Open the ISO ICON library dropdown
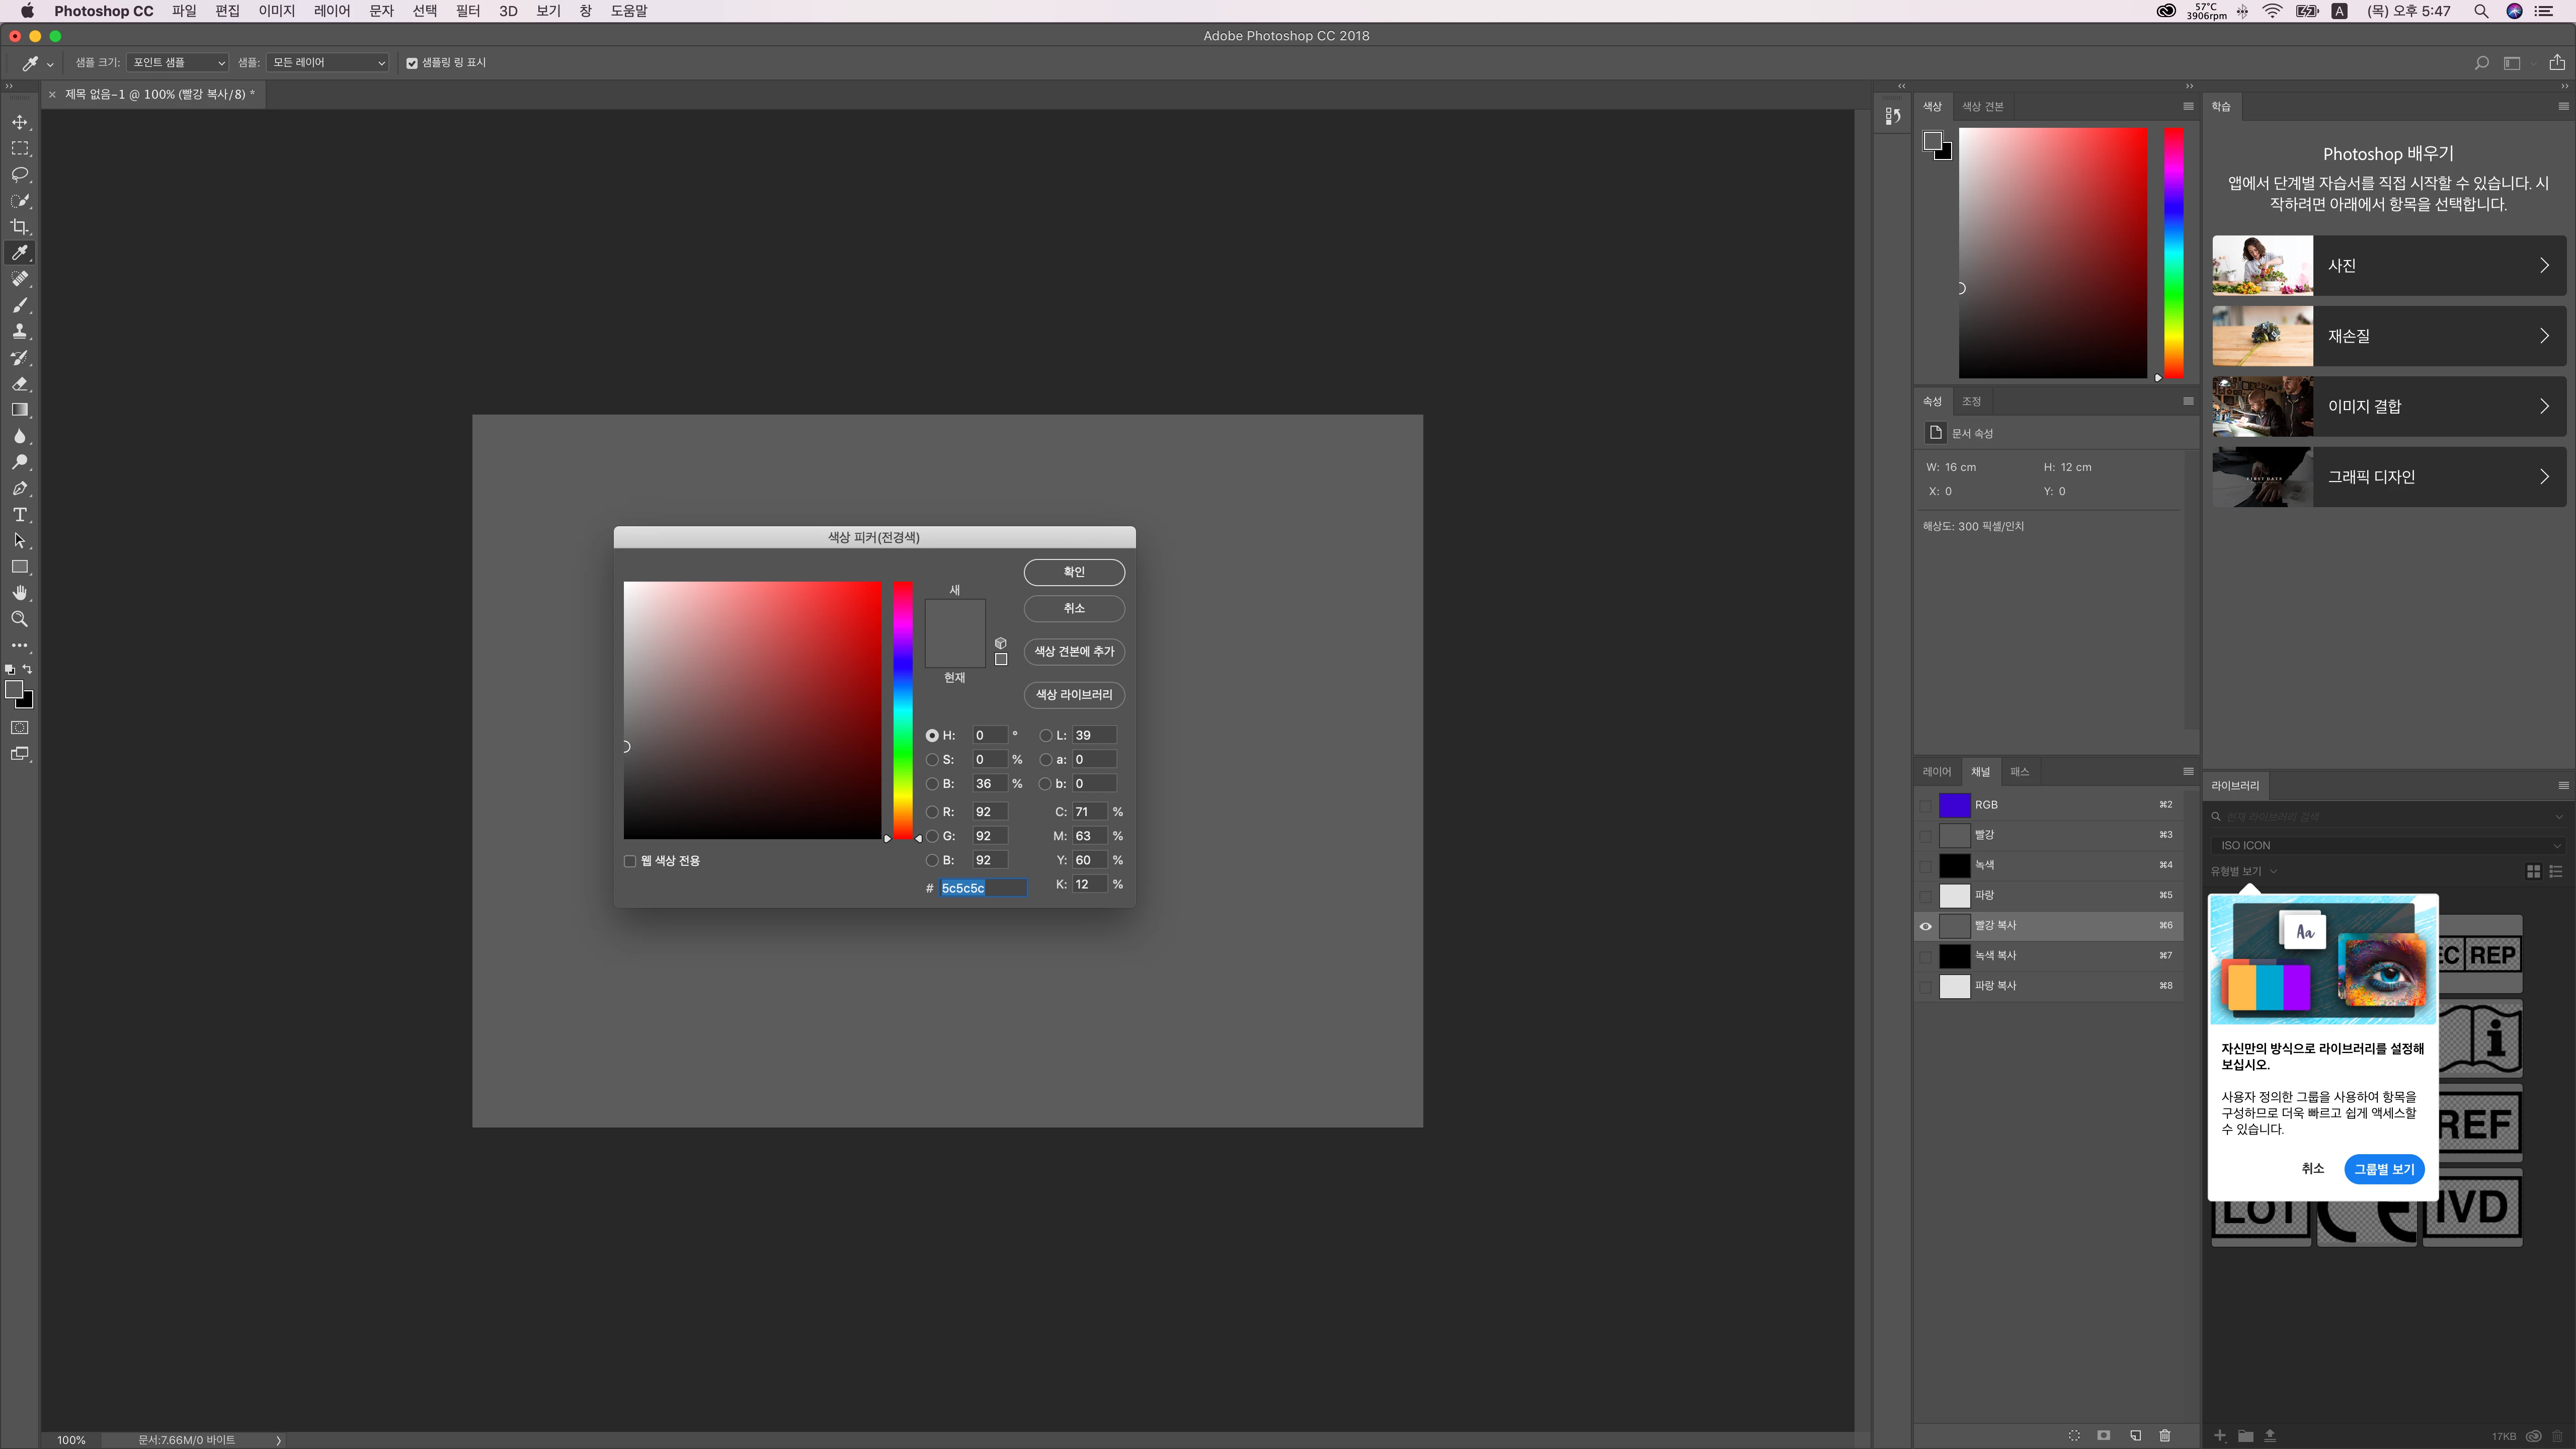This screenshot has height=1449, width=2576. [x=2388, y=845]
